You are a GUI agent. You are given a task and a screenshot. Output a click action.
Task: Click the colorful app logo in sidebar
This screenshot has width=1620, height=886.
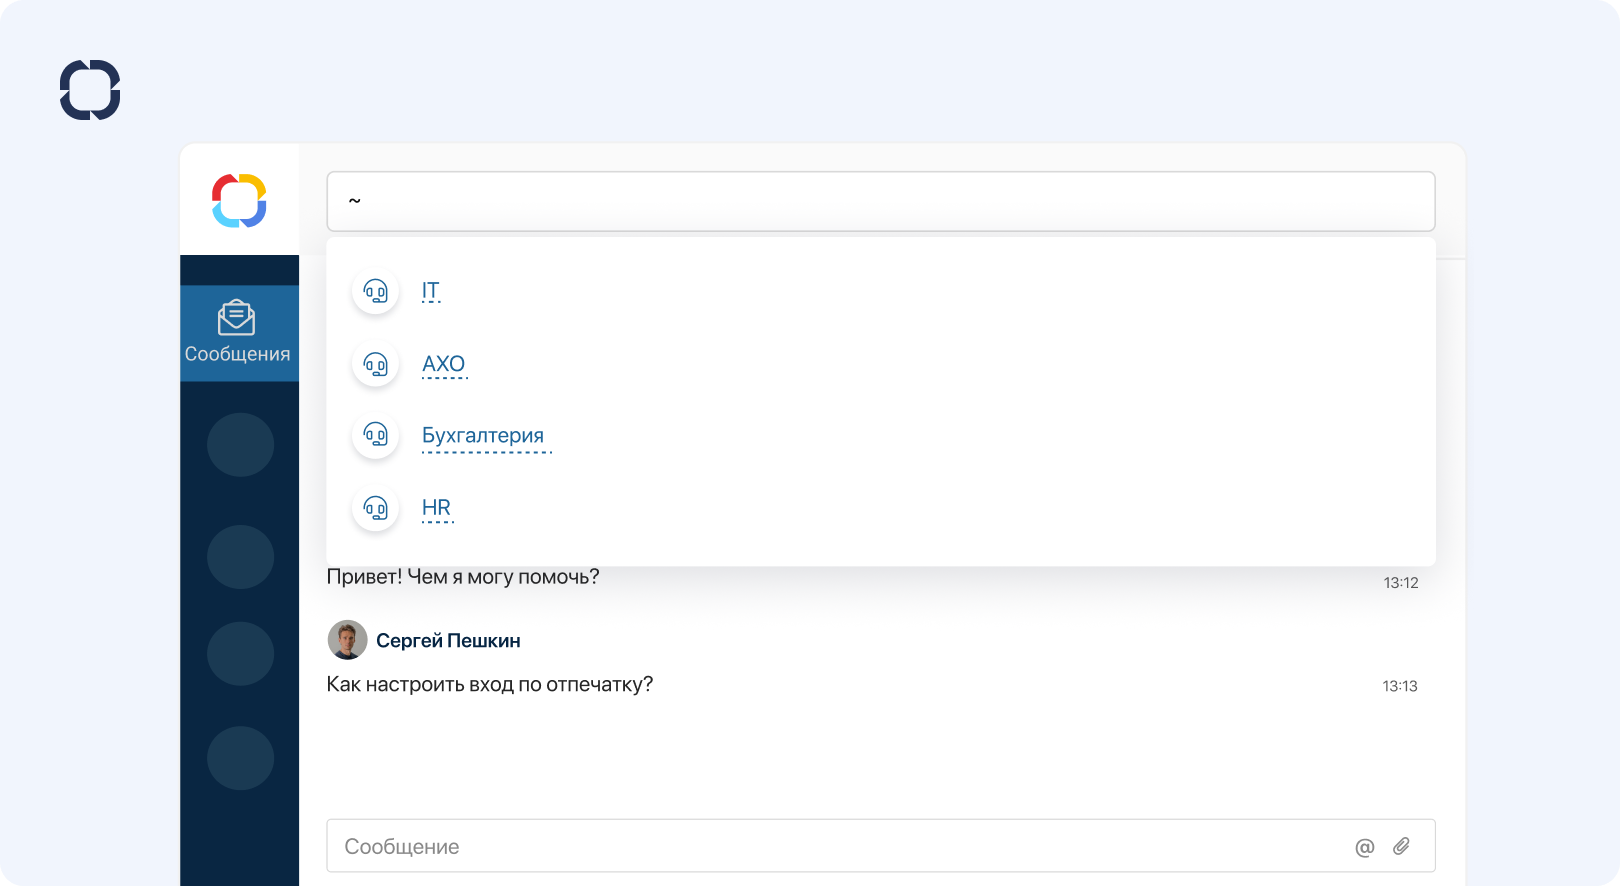(239, 200)
